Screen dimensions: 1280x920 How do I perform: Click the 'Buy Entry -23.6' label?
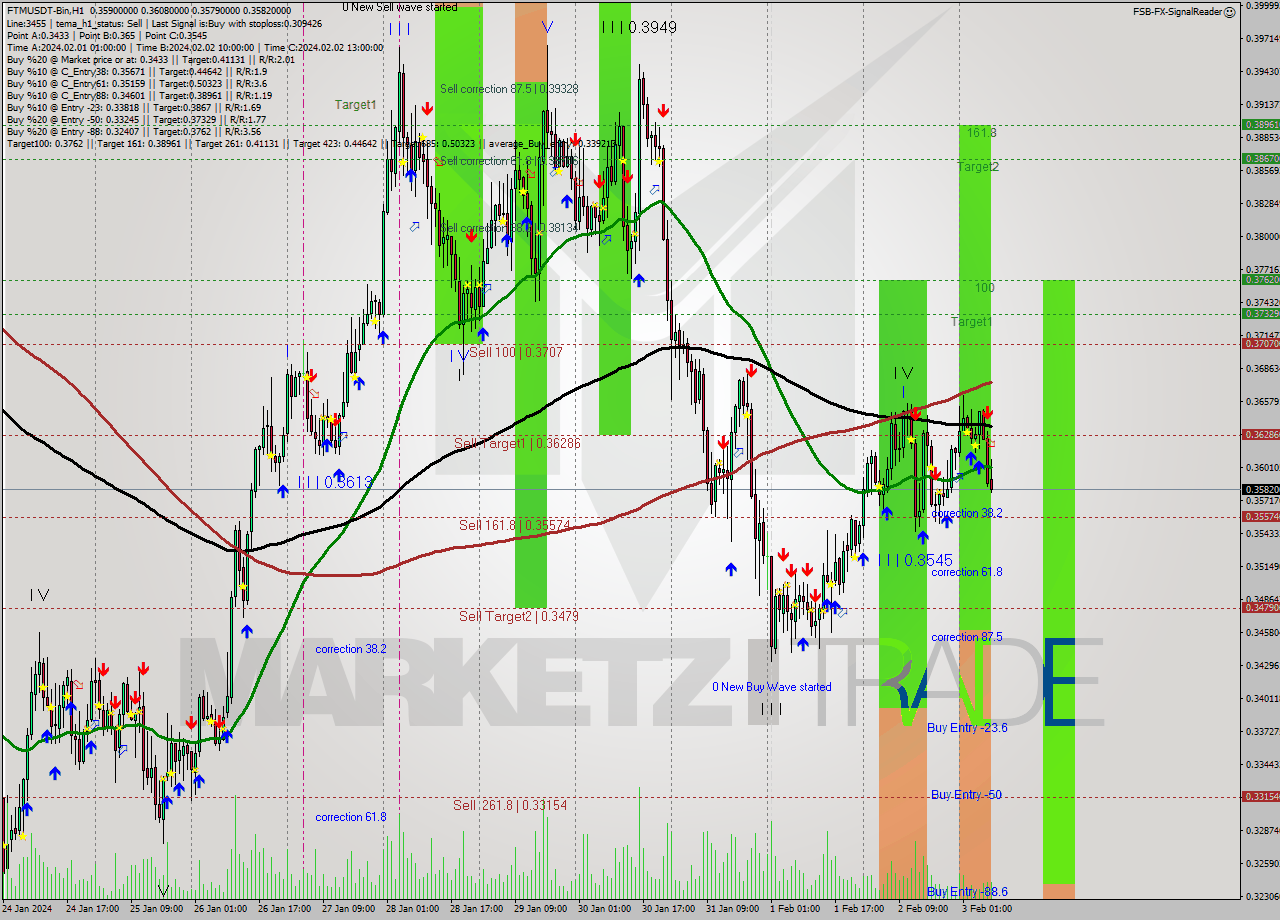click(x=967, y=728)
